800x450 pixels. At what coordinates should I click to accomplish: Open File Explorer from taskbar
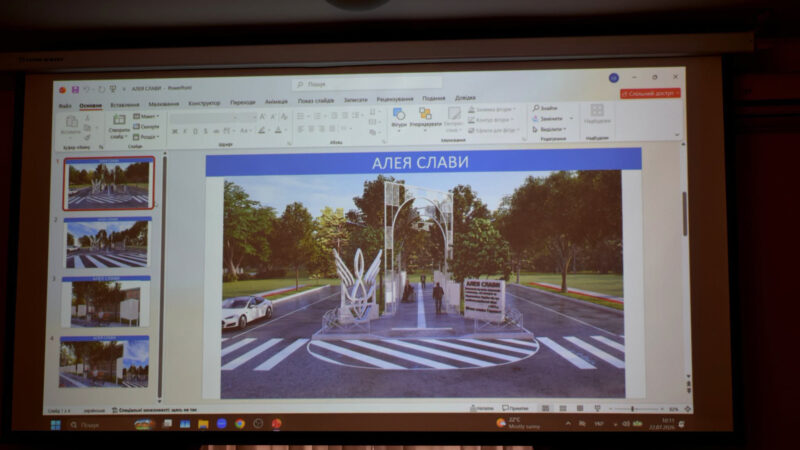tap(203, 424)
